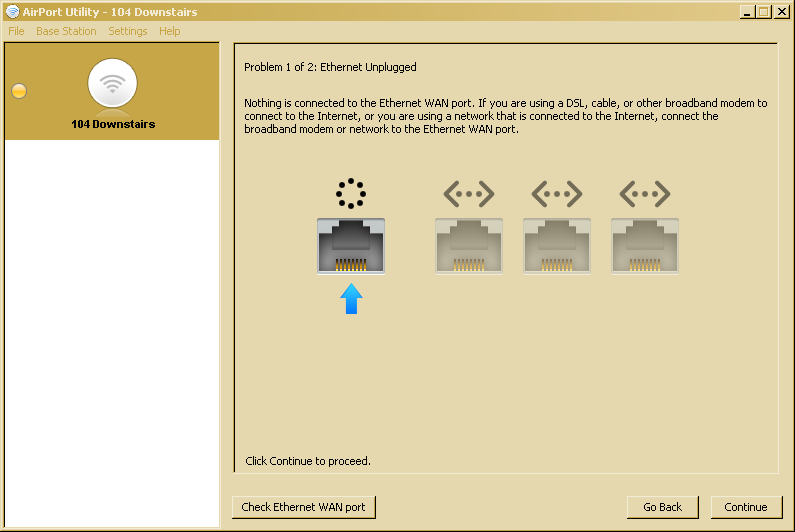Minimize the AirPort Utility window
Screen dimensions: 795x532
pos(747,12)
